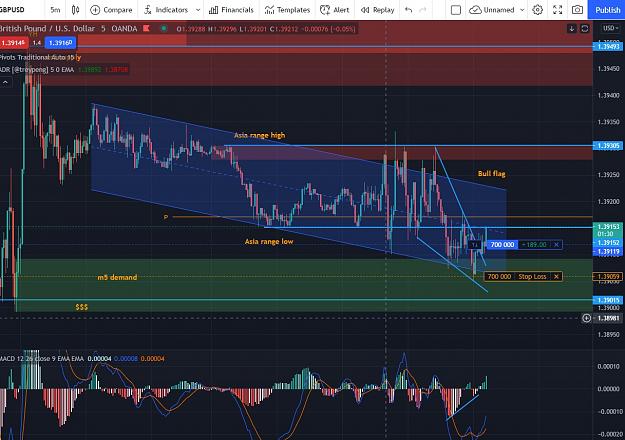This screenshot has width=625, height=440.
Task: Click the green market status indicator
Action: tap(163, 28)
